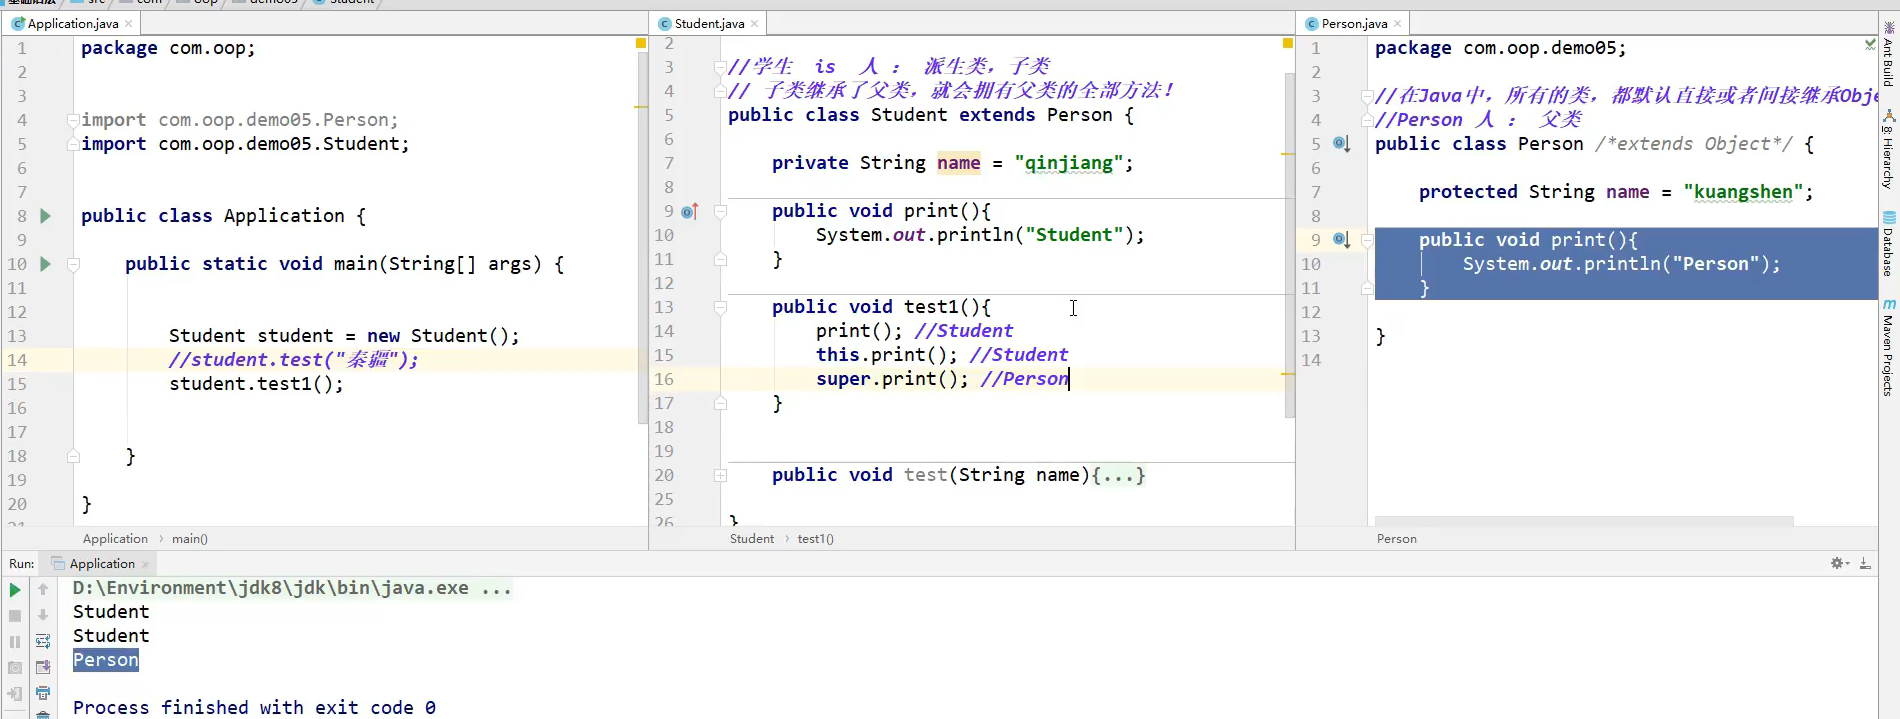This screenshot has height=719, width=1900.
Task: Click the "qinjiang" string in Student.java
Action: [1069, 163]
